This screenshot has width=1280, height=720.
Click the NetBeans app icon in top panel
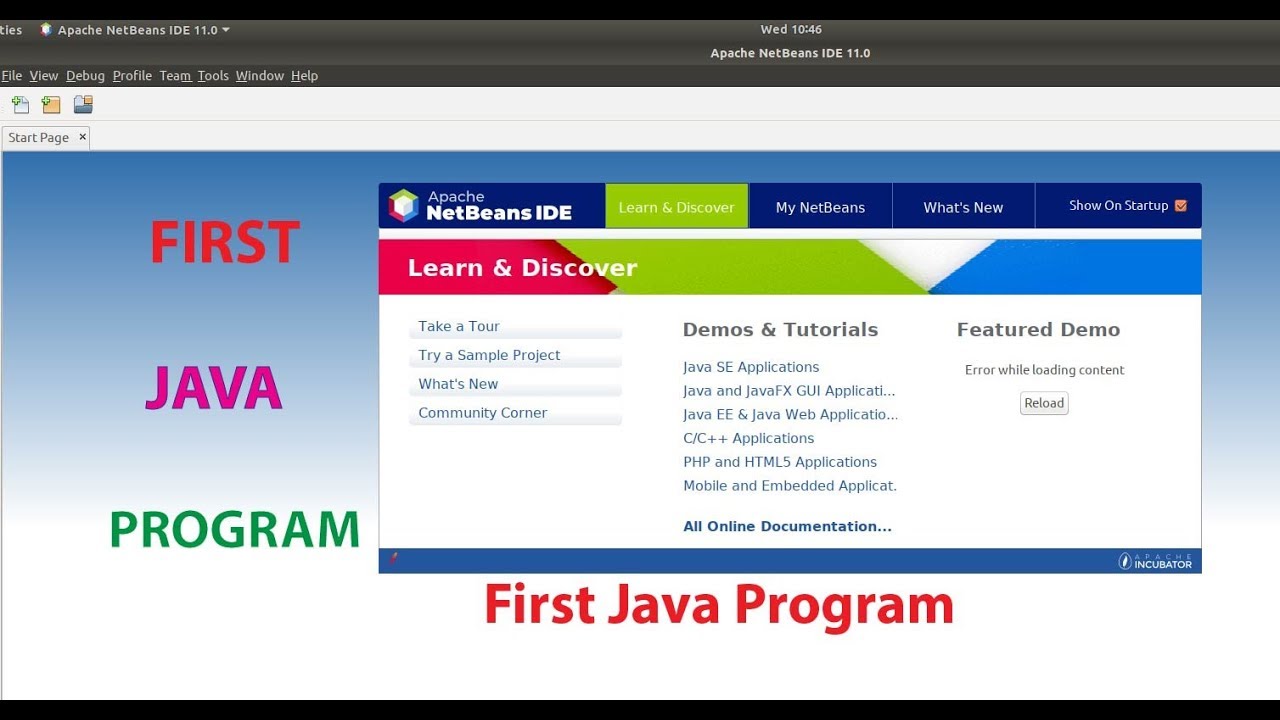46,30
